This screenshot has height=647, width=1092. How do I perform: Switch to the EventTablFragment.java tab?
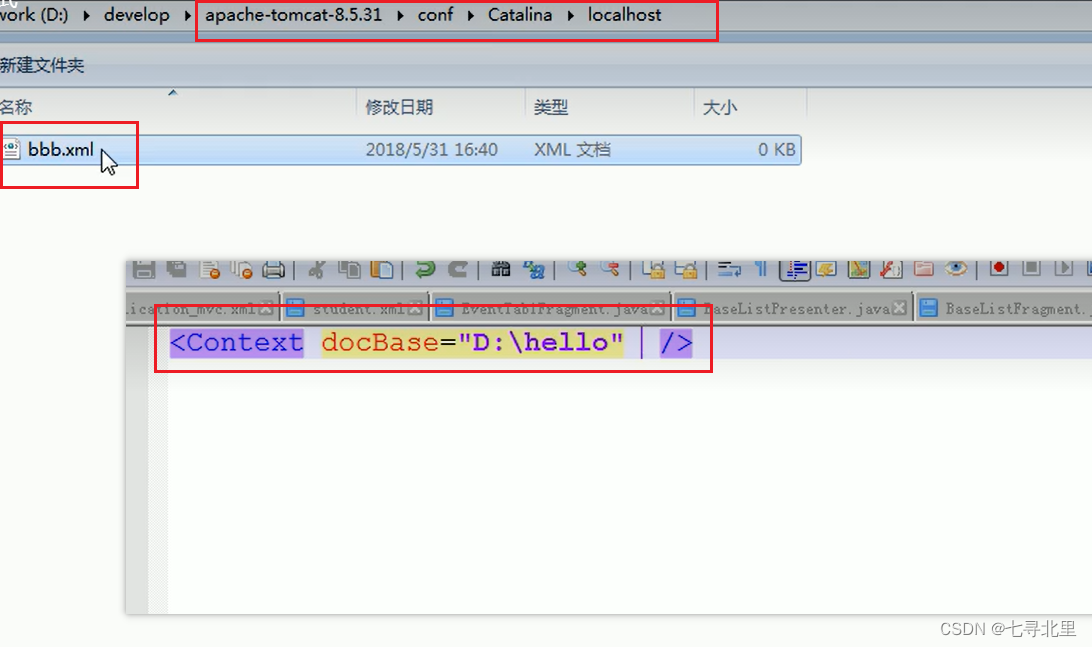pyautogui.click(x=550, y=309)
